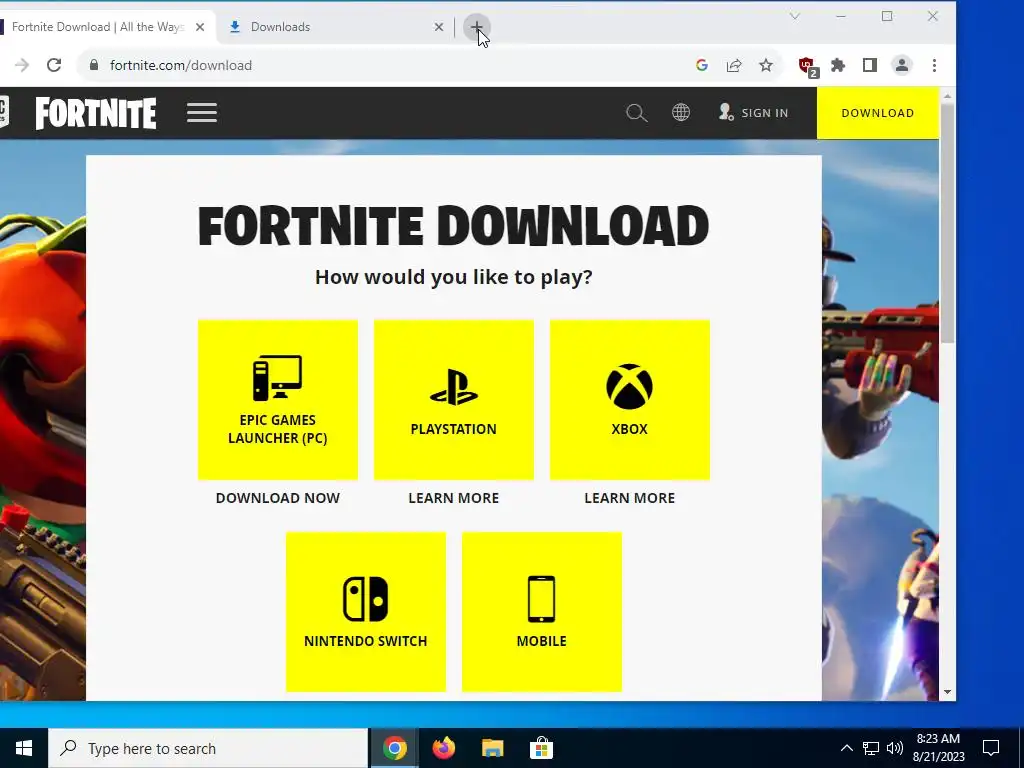
Task: Toggle the Chrome side panel
Action: click(870, 65)
